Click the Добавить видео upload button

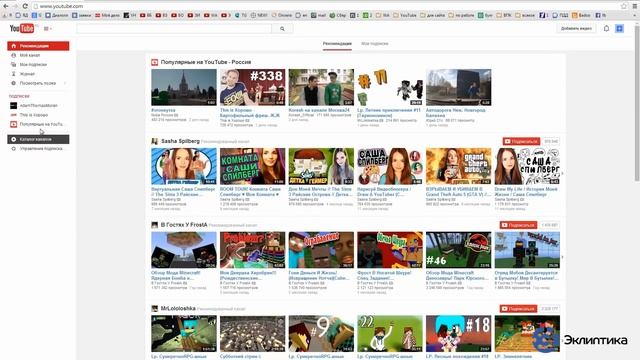pyautogui.click(x=576, y=29)
